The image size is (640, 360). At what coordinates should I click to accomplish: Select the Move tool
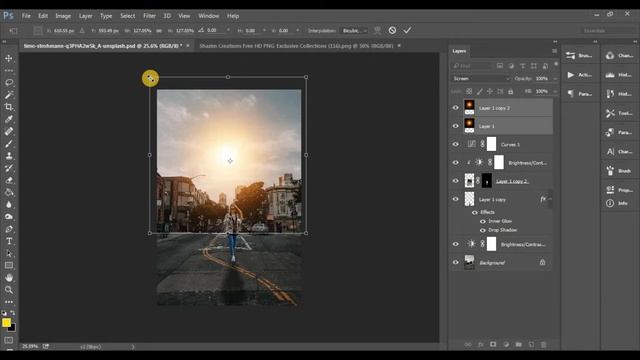[9, 58]
